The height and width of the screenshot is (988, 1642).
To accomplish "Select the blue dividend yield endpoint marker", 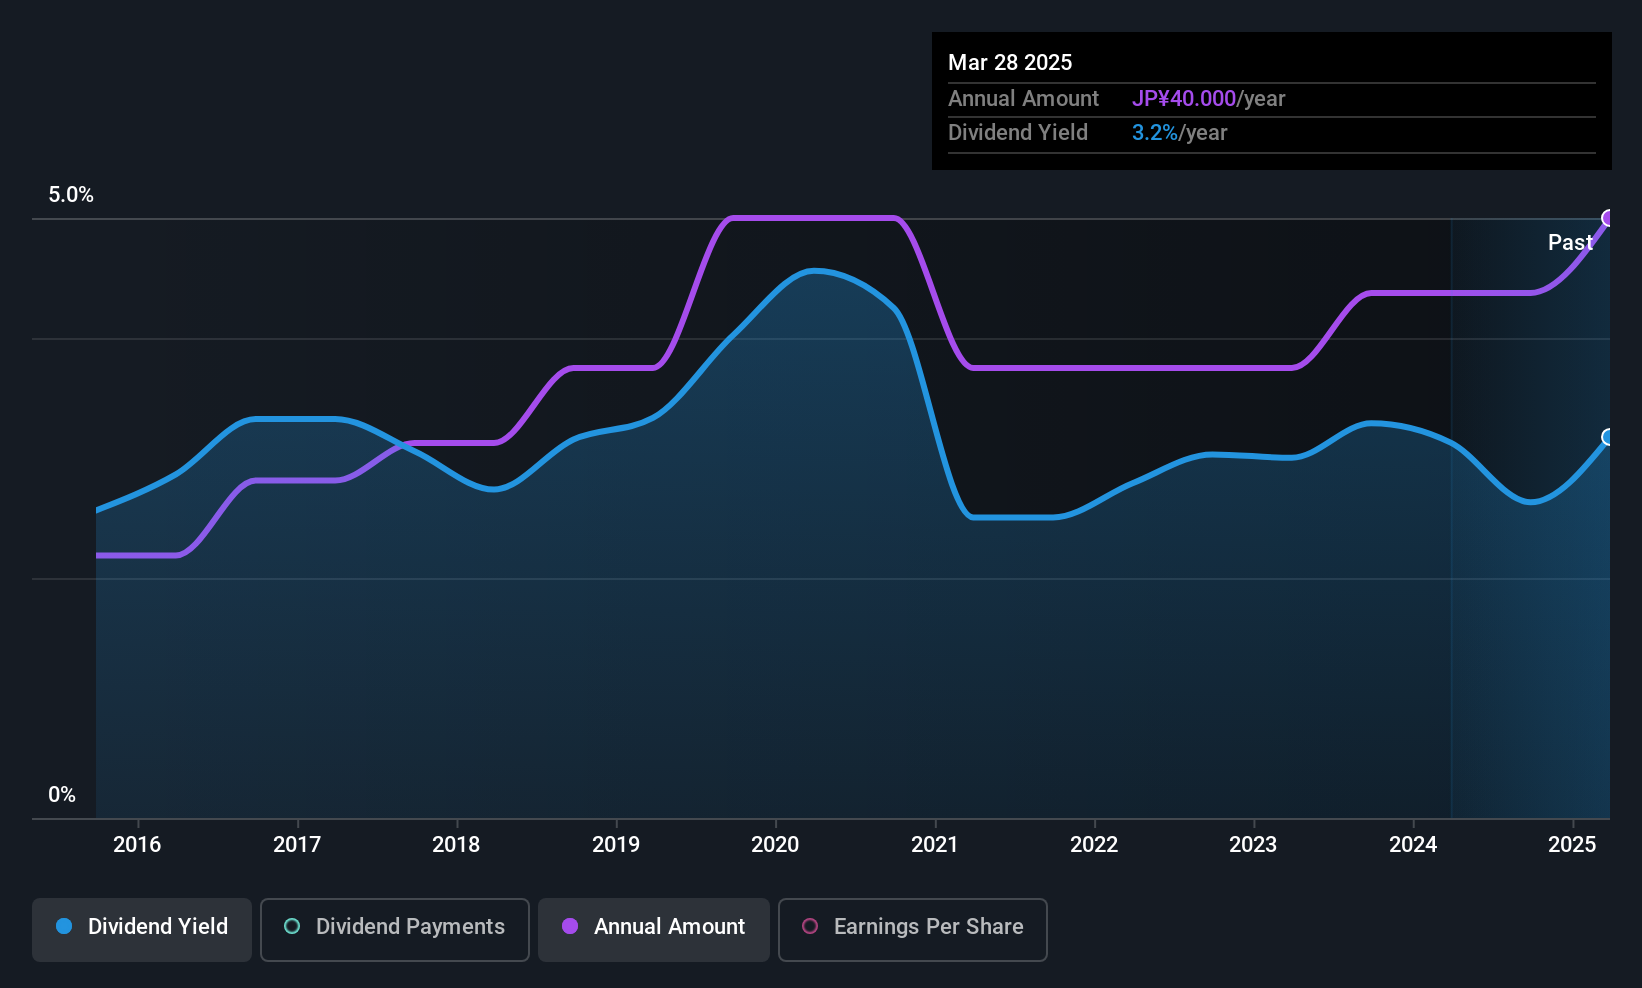I will click(1608, 437).
